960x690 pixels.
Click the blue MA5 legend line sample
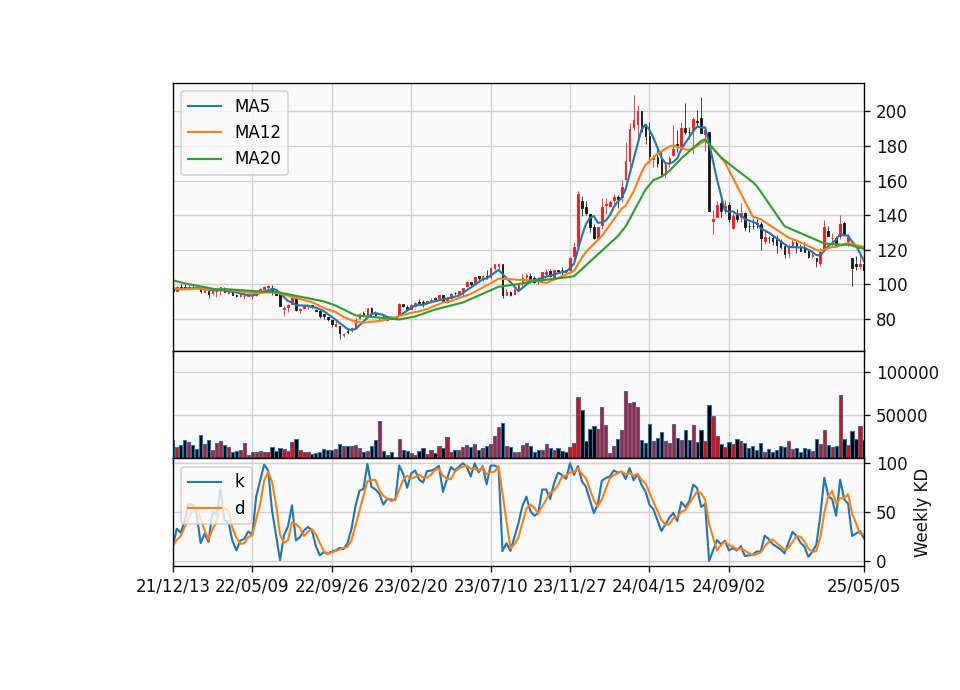point(204,107)
